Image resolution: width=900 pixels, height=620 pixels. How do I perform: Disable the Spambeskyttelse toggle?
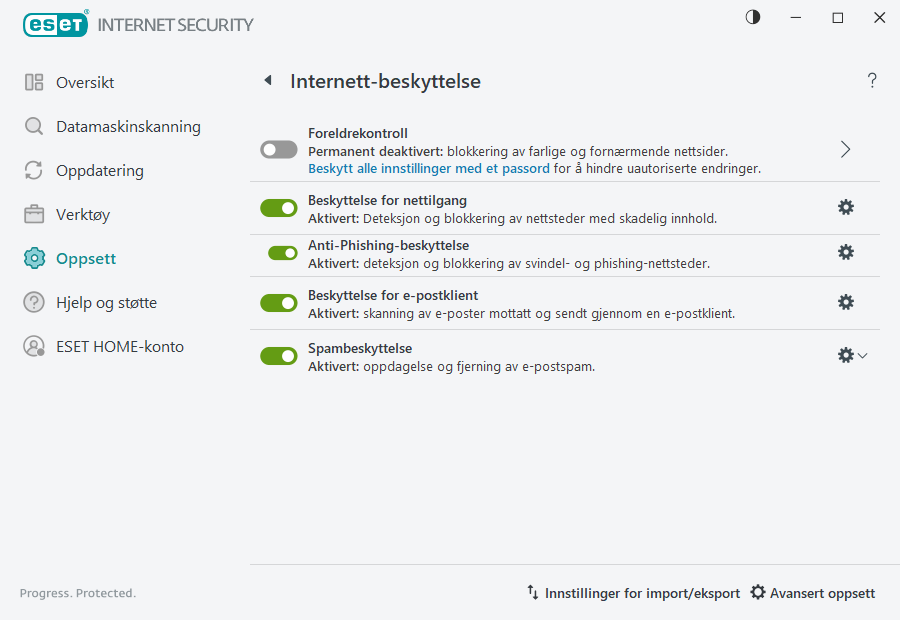pyautogui.click(x=278, y=355)
